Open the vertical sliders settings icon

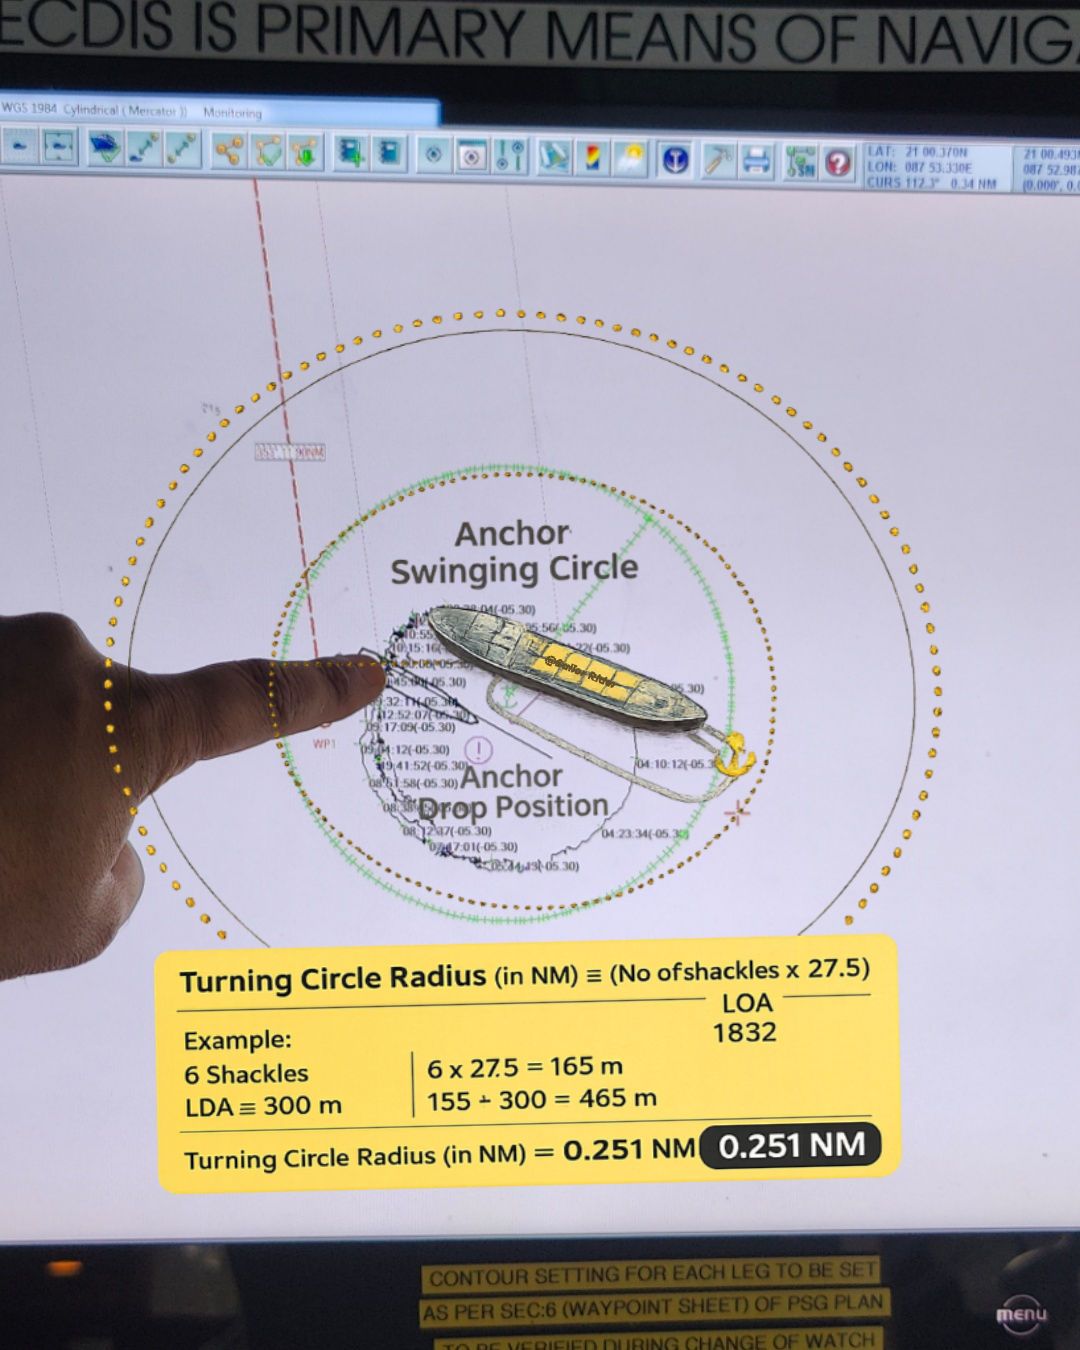click(509, 155)
